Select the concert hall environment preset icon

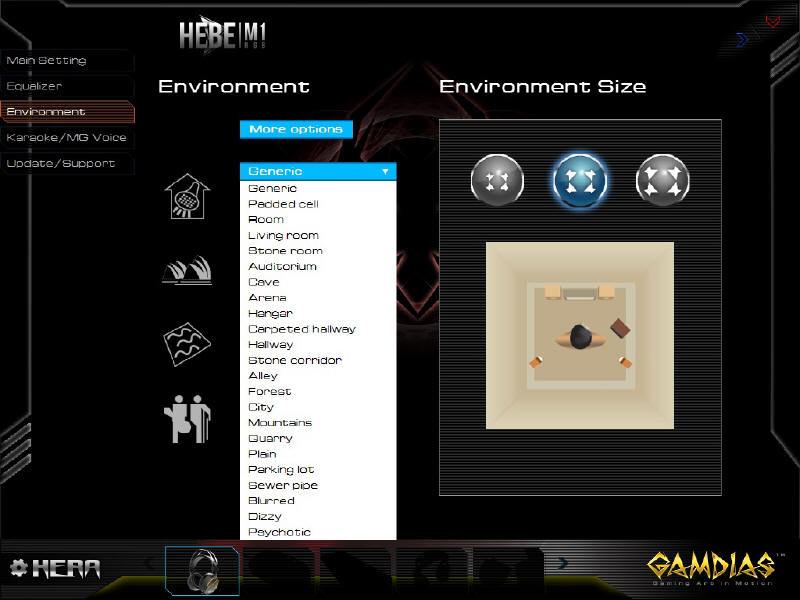pos(187,270)
